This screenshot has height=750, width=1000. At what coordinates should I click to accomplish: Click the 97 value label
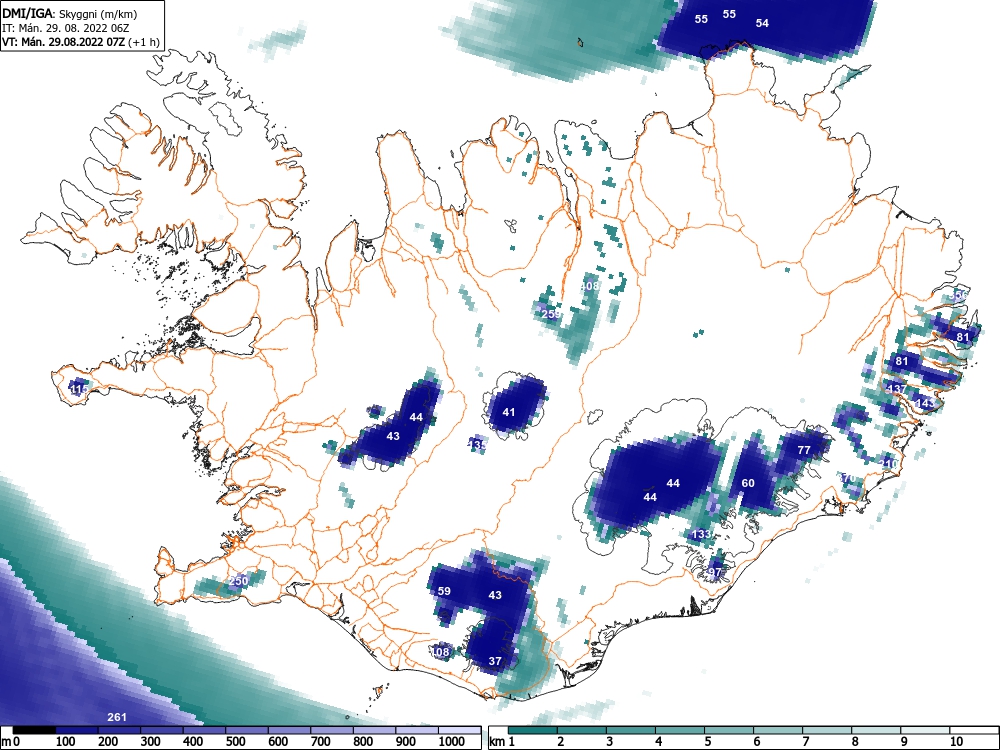(x=714, y=572)
